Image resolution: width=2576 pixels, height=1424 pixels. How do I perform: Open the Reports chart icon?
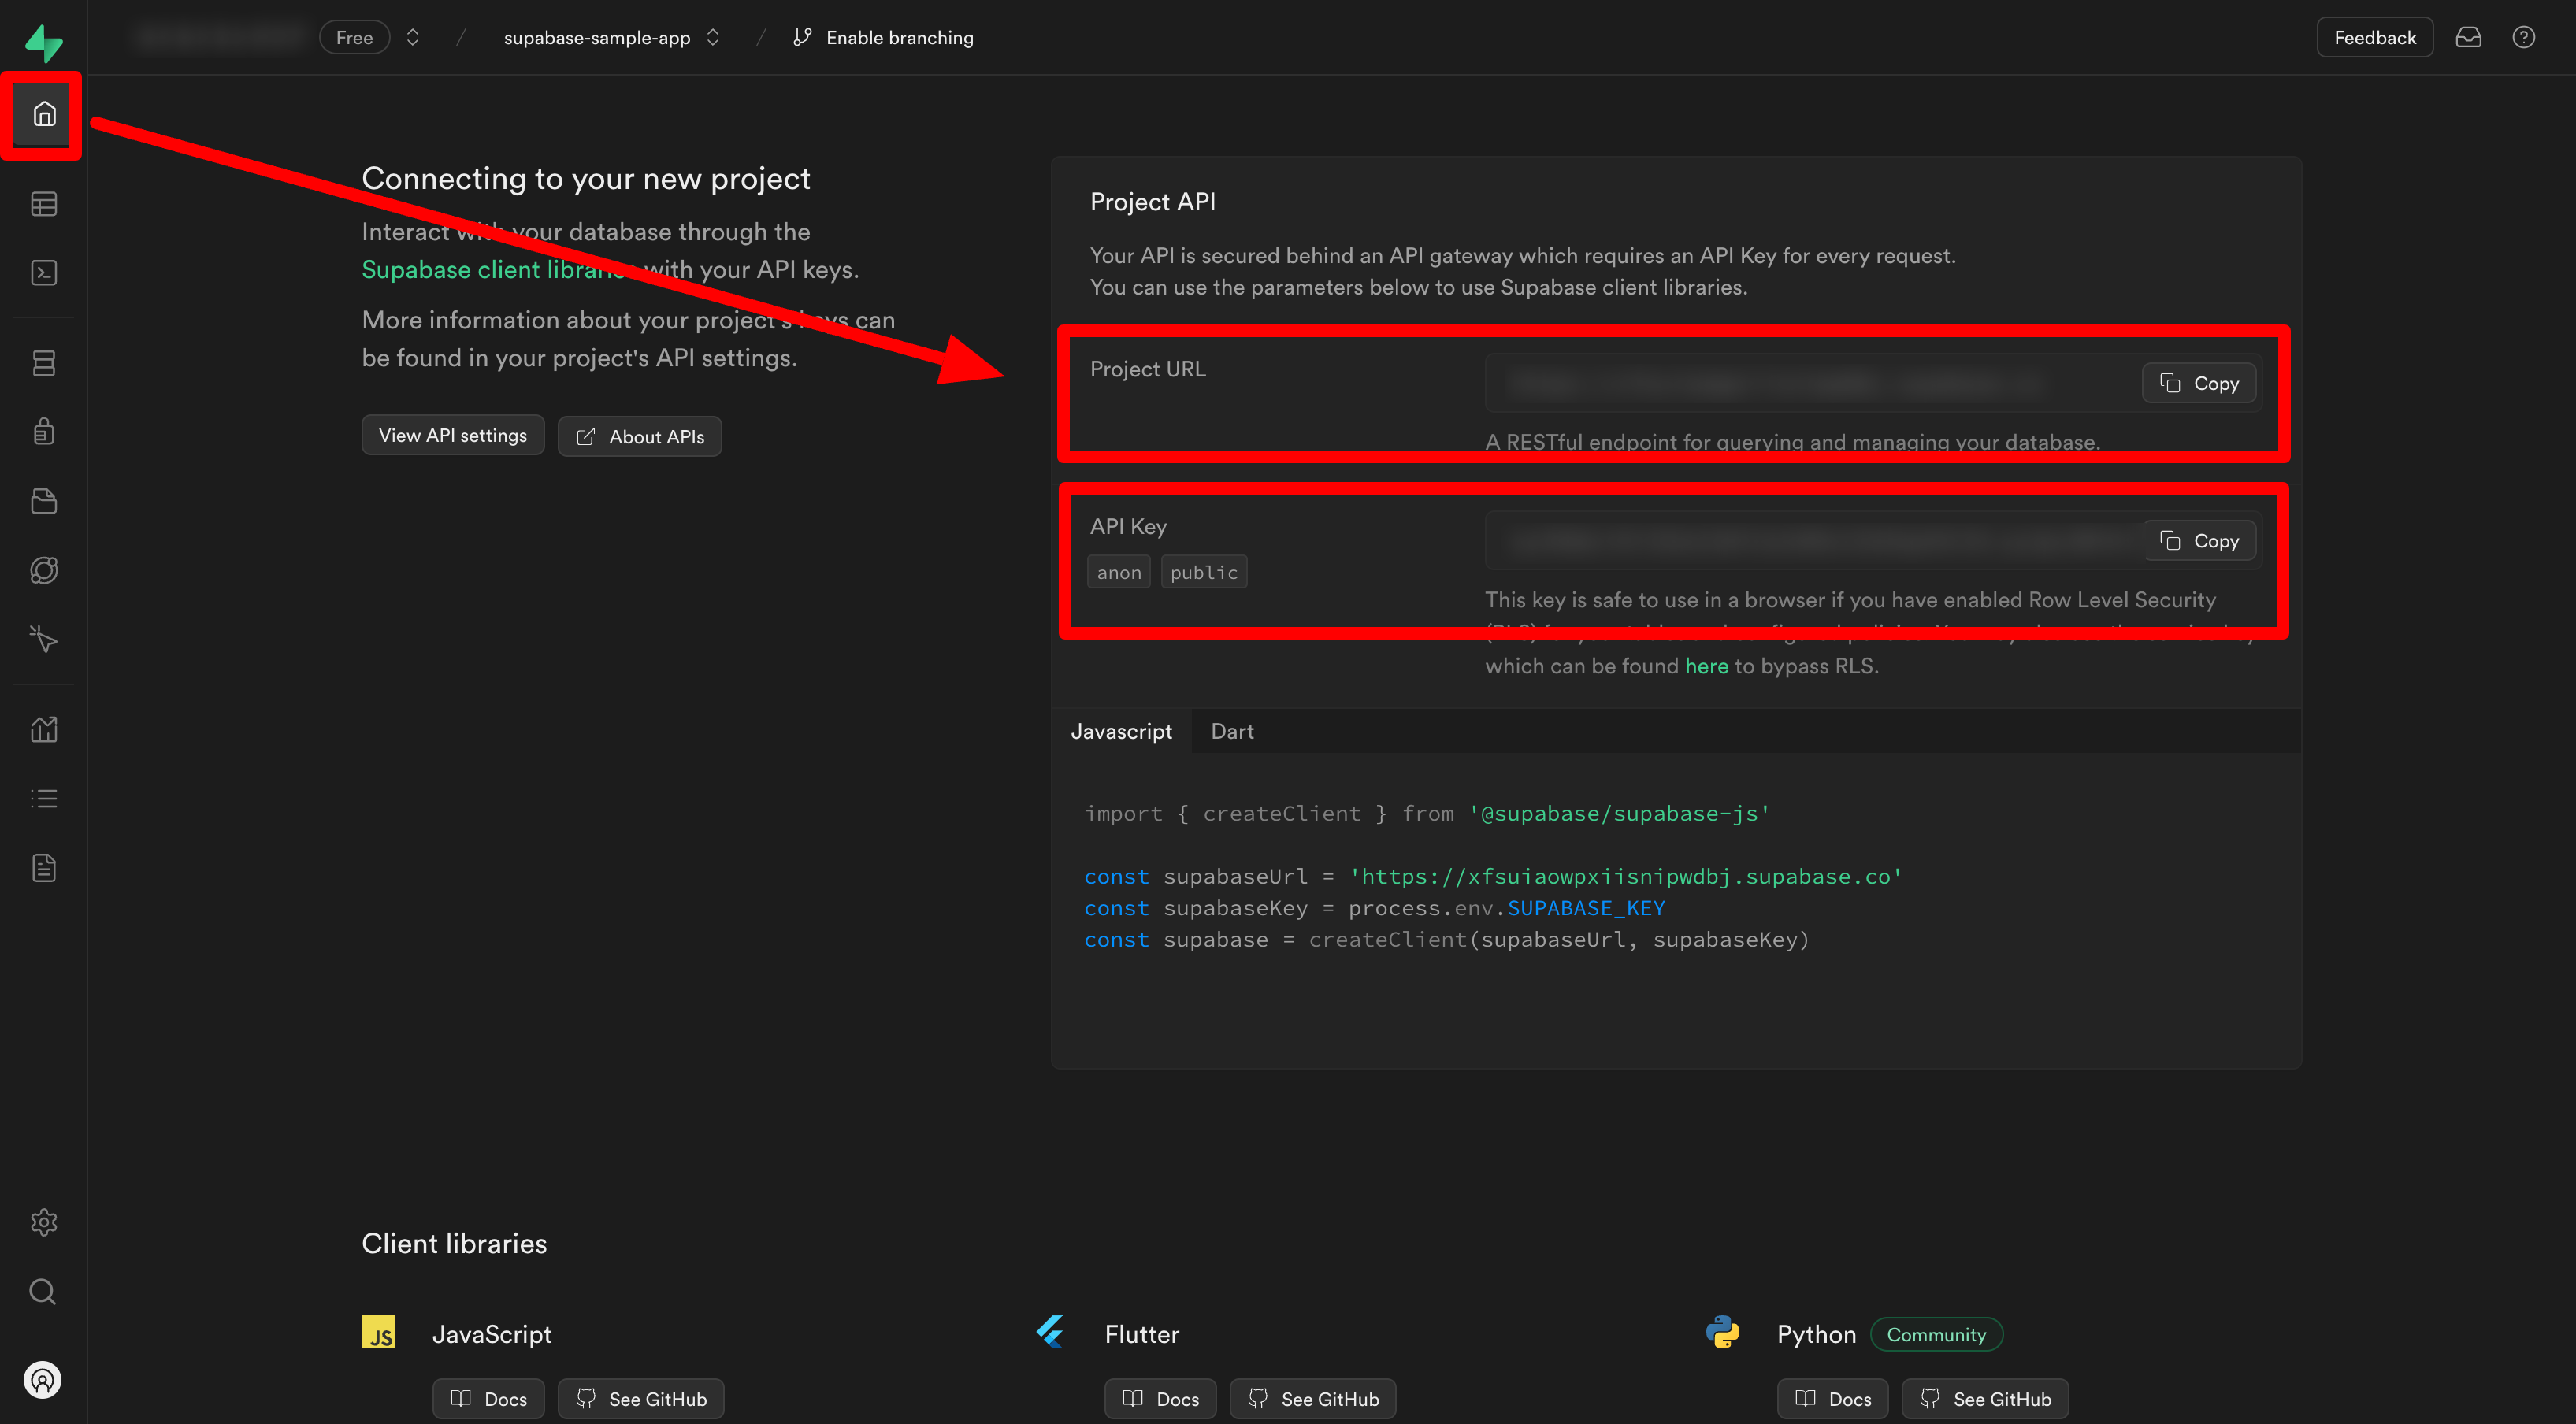pyautogui.click(x=43, y=729)
